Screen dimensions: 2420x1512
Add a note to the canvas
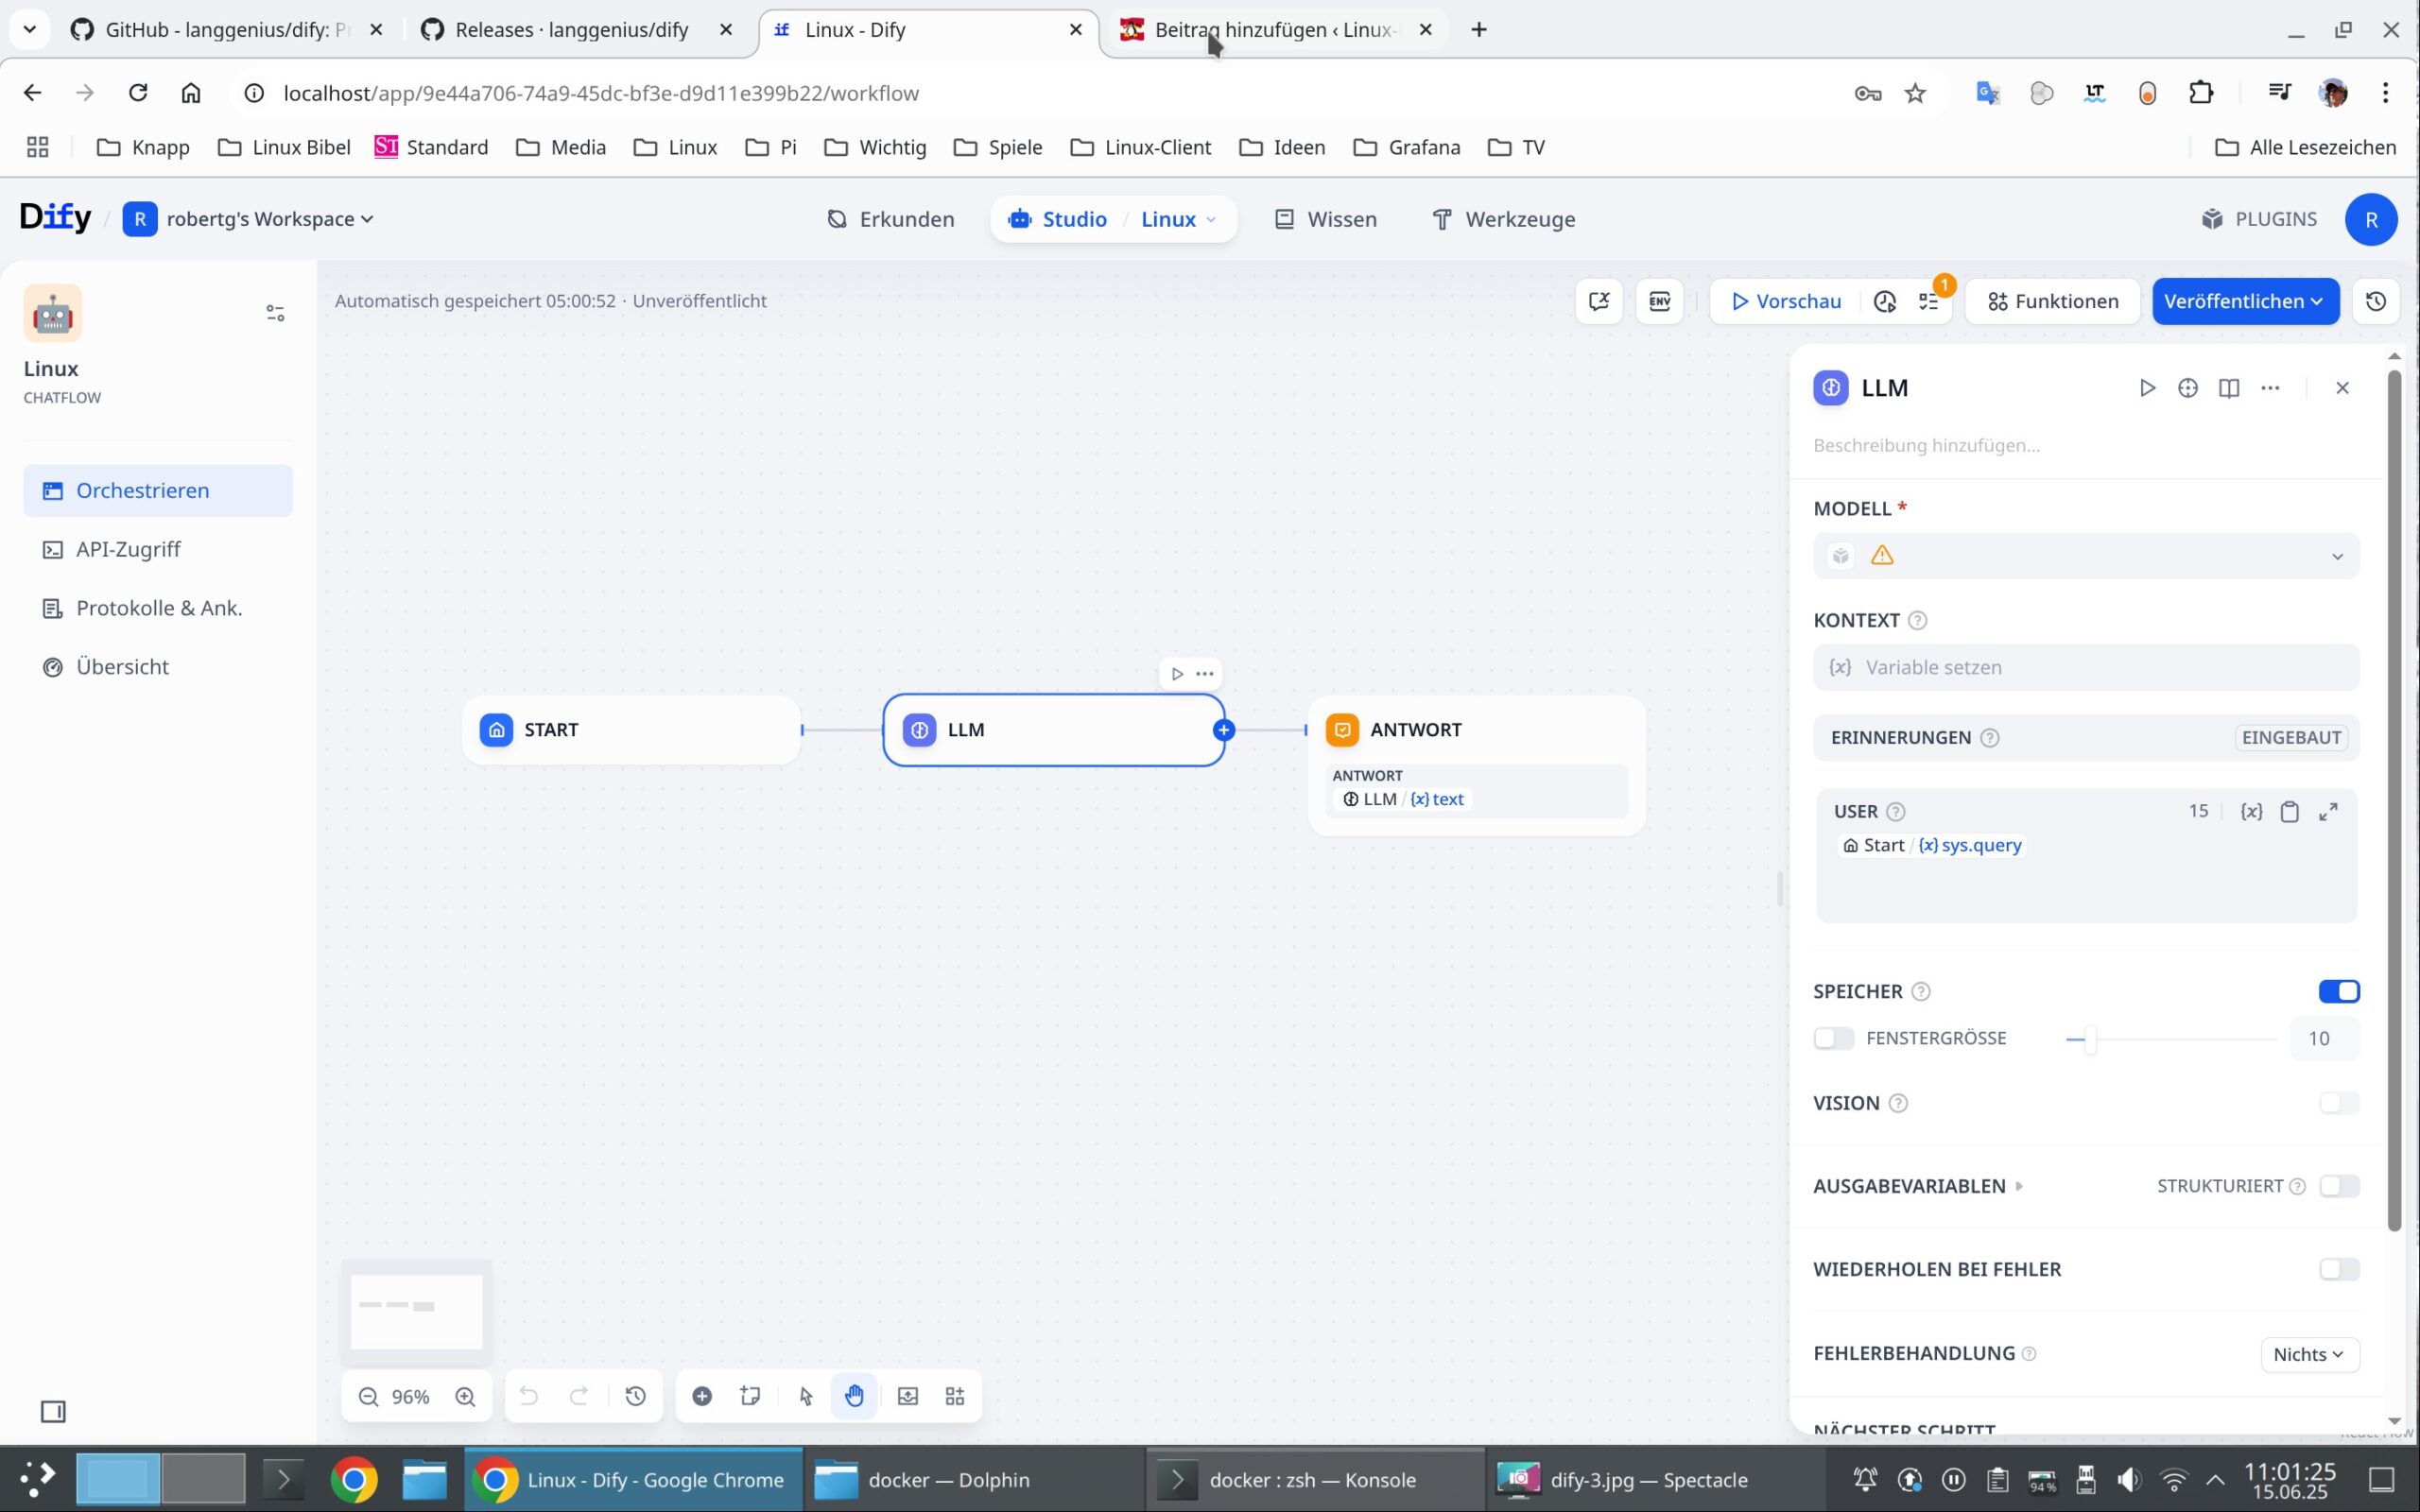point(750,1396)
